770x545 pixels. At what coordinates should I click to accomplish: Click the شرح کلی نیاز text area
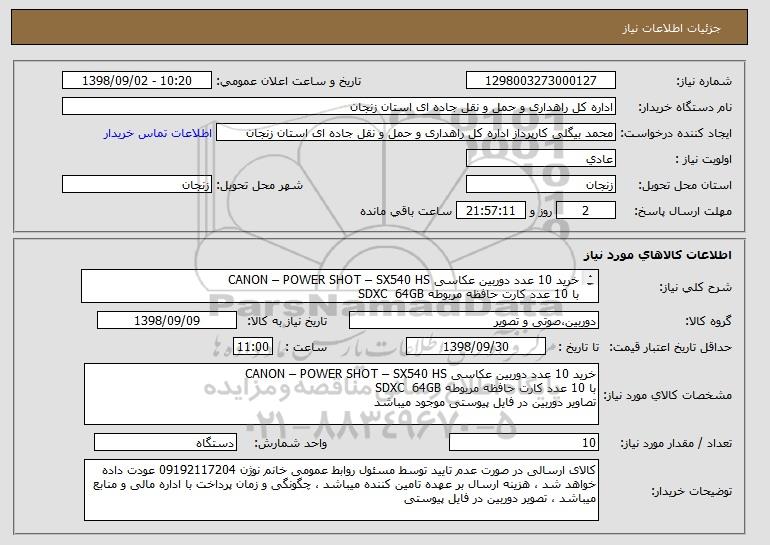point(340,286)
